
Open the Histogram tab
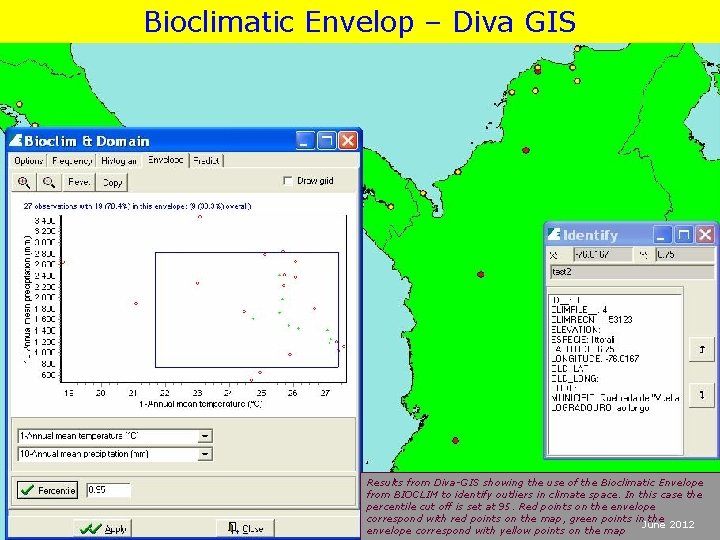click(118, 161)
